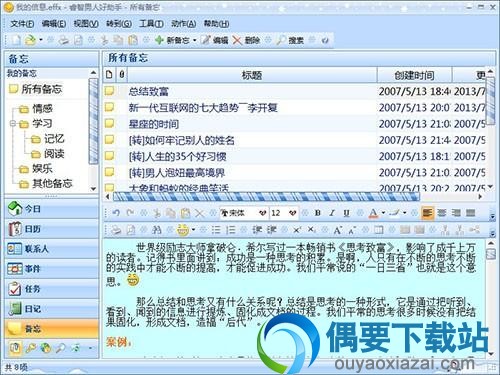The height and width of the screenshot is (375, 500).
Task: Select memo [转]如何牢记别人的姓名
Action: 182,140
